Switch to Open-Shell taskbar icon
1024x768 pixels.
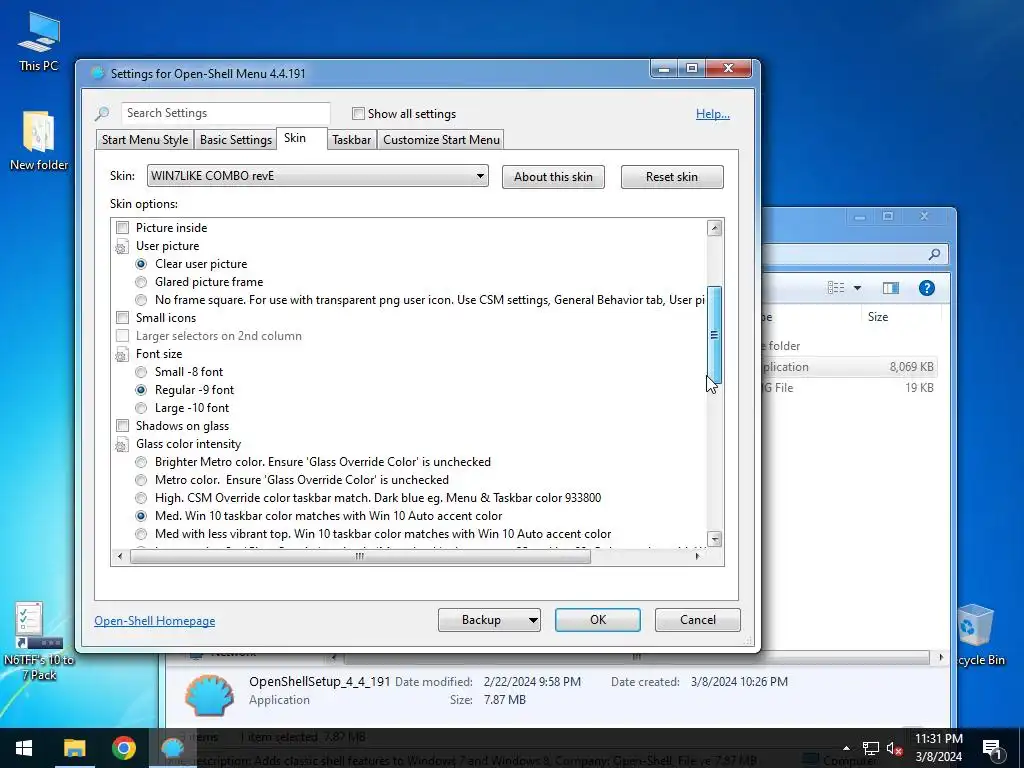coord(173,748)
